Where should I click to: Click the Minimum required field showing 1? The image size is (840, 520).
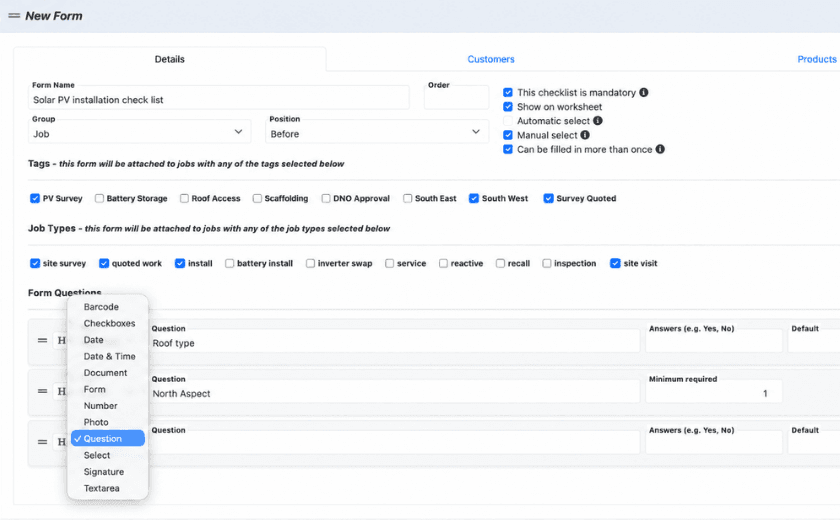[714, 391]
